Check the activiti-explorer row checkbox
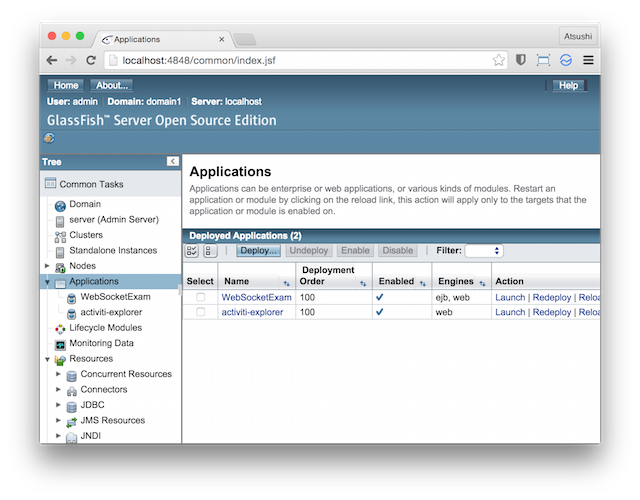The width and height of the screenshot is (640, 500). [x=200, y=312]
